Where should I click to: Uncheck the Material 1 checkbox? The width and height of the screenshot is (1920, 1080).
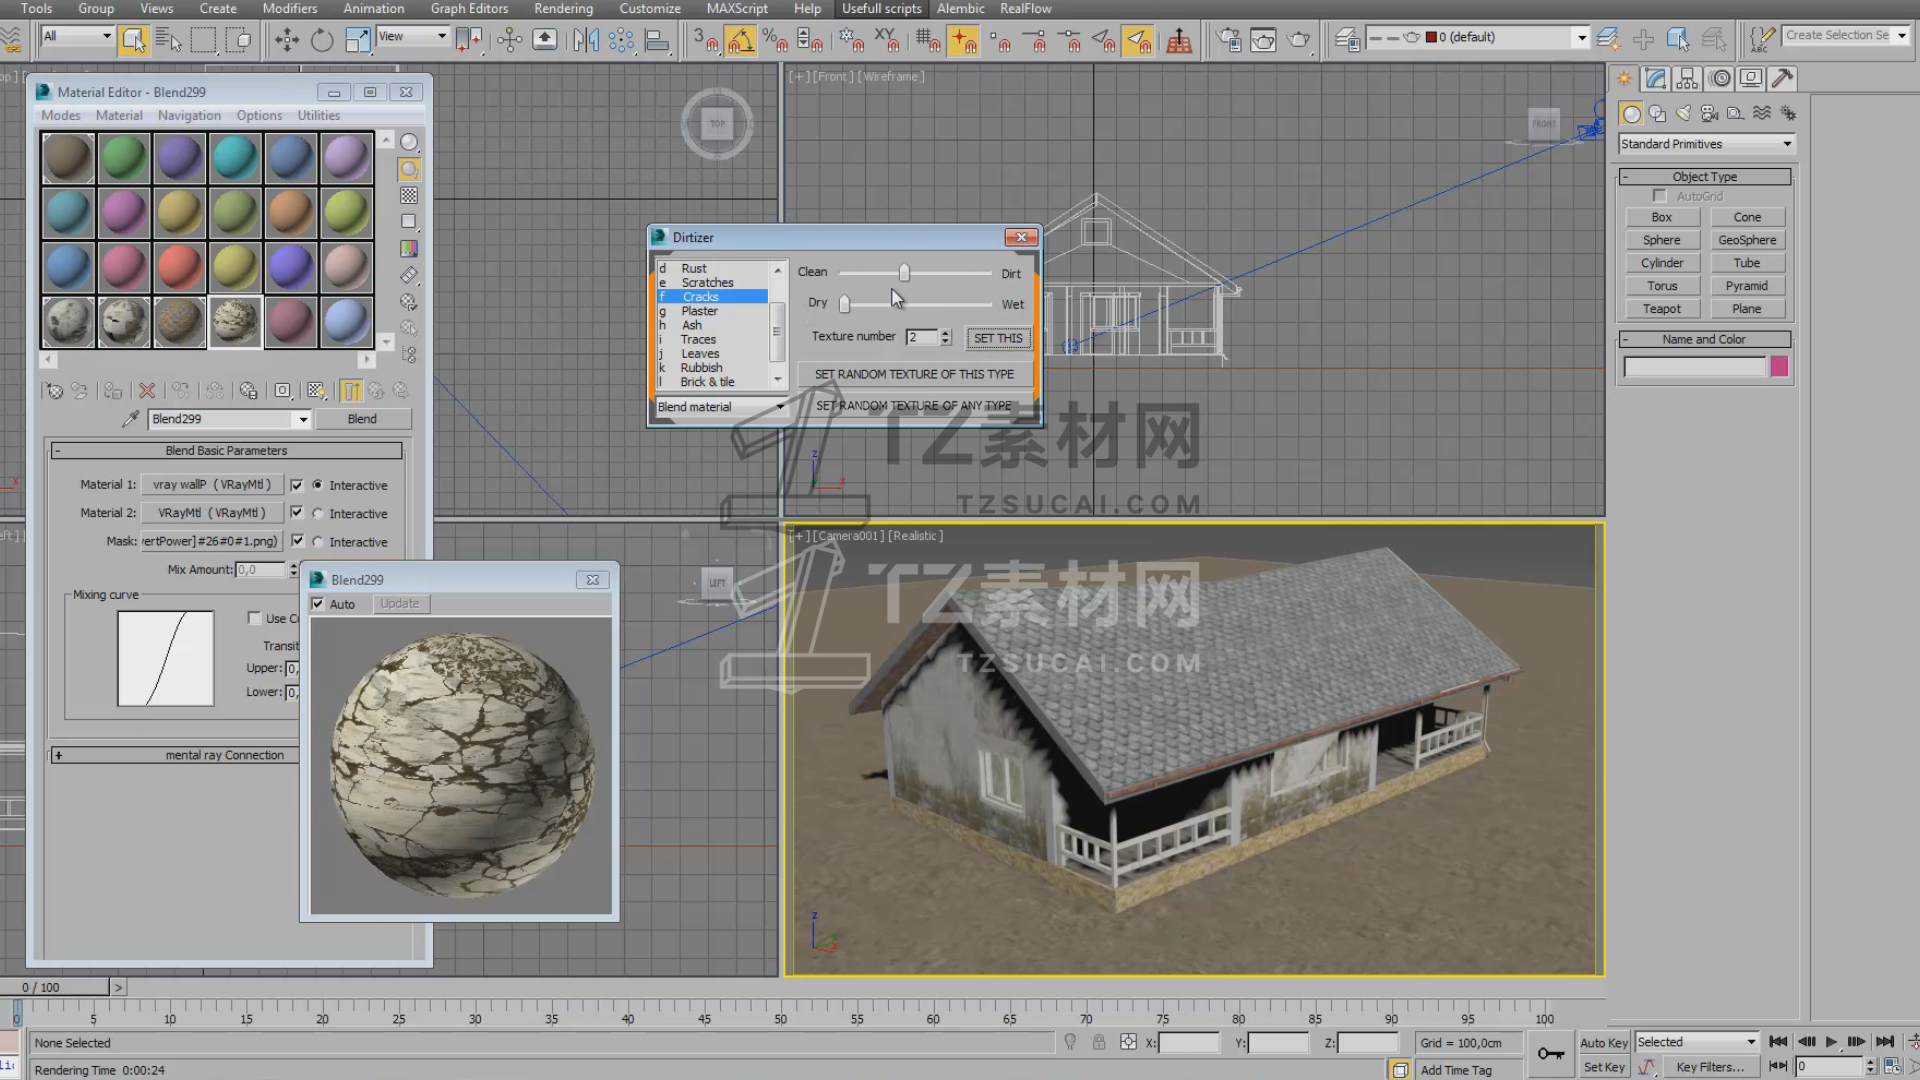(x=297, y=485)
